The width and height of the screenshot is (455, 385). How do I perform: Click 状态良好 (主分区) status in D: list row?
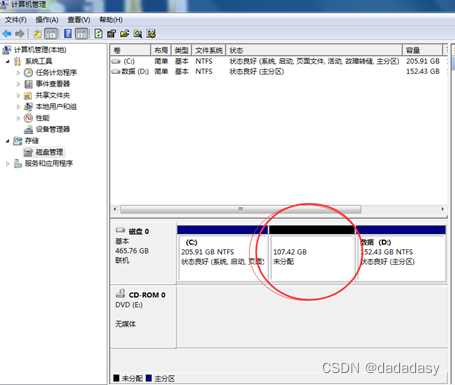pyautogui.click(x=257, y=71)
